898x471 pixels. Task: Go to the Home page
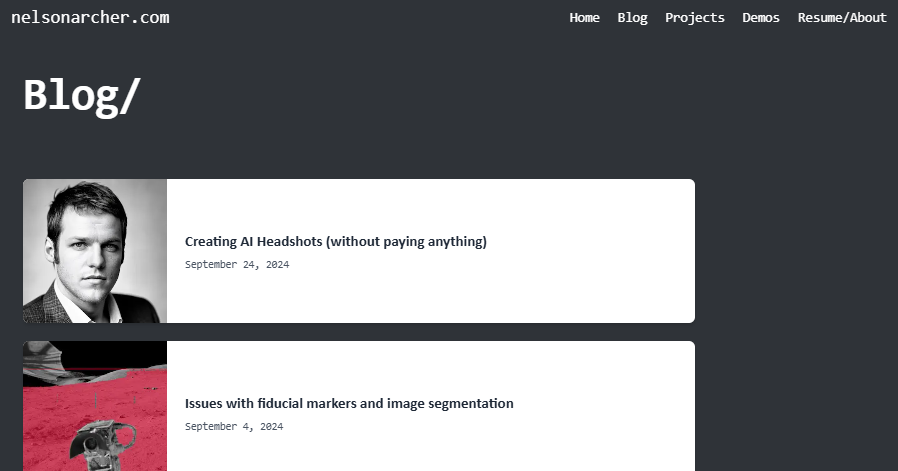pyautogui.click(x=584, y=17)
